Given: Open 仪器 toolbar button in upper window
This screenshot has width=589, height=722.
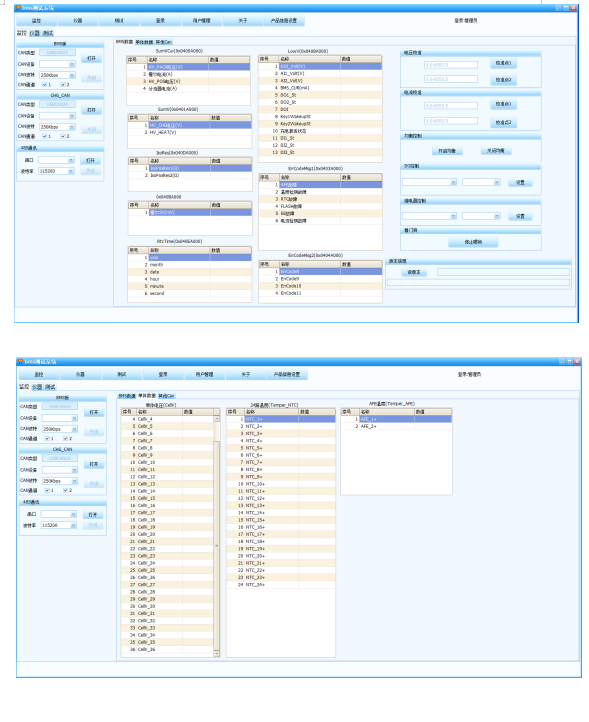Looking at the screenshot, I should pos(78,21).
